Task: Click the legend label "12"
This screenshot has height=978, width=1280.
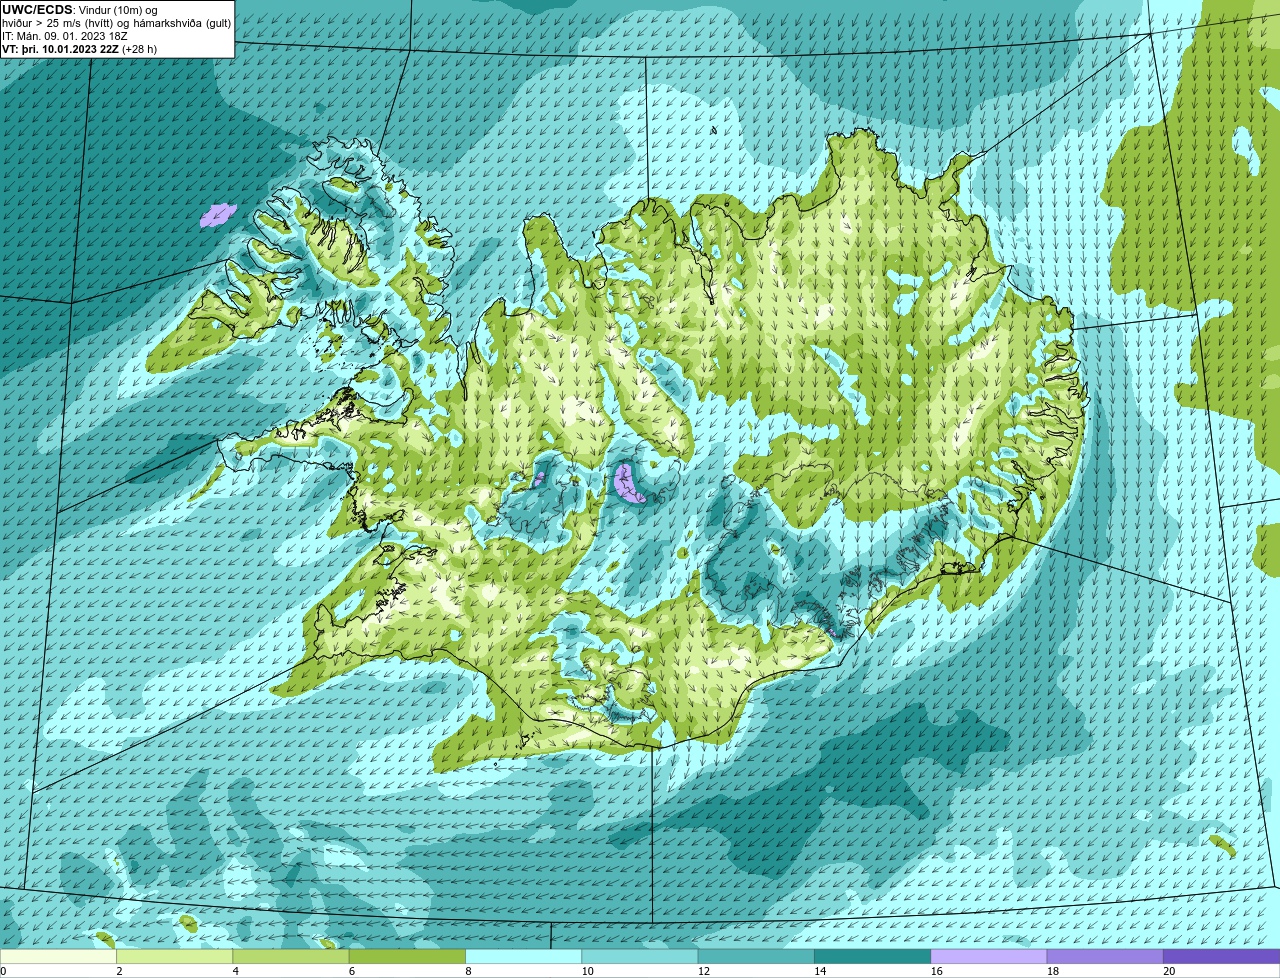Action: point(703,971)
